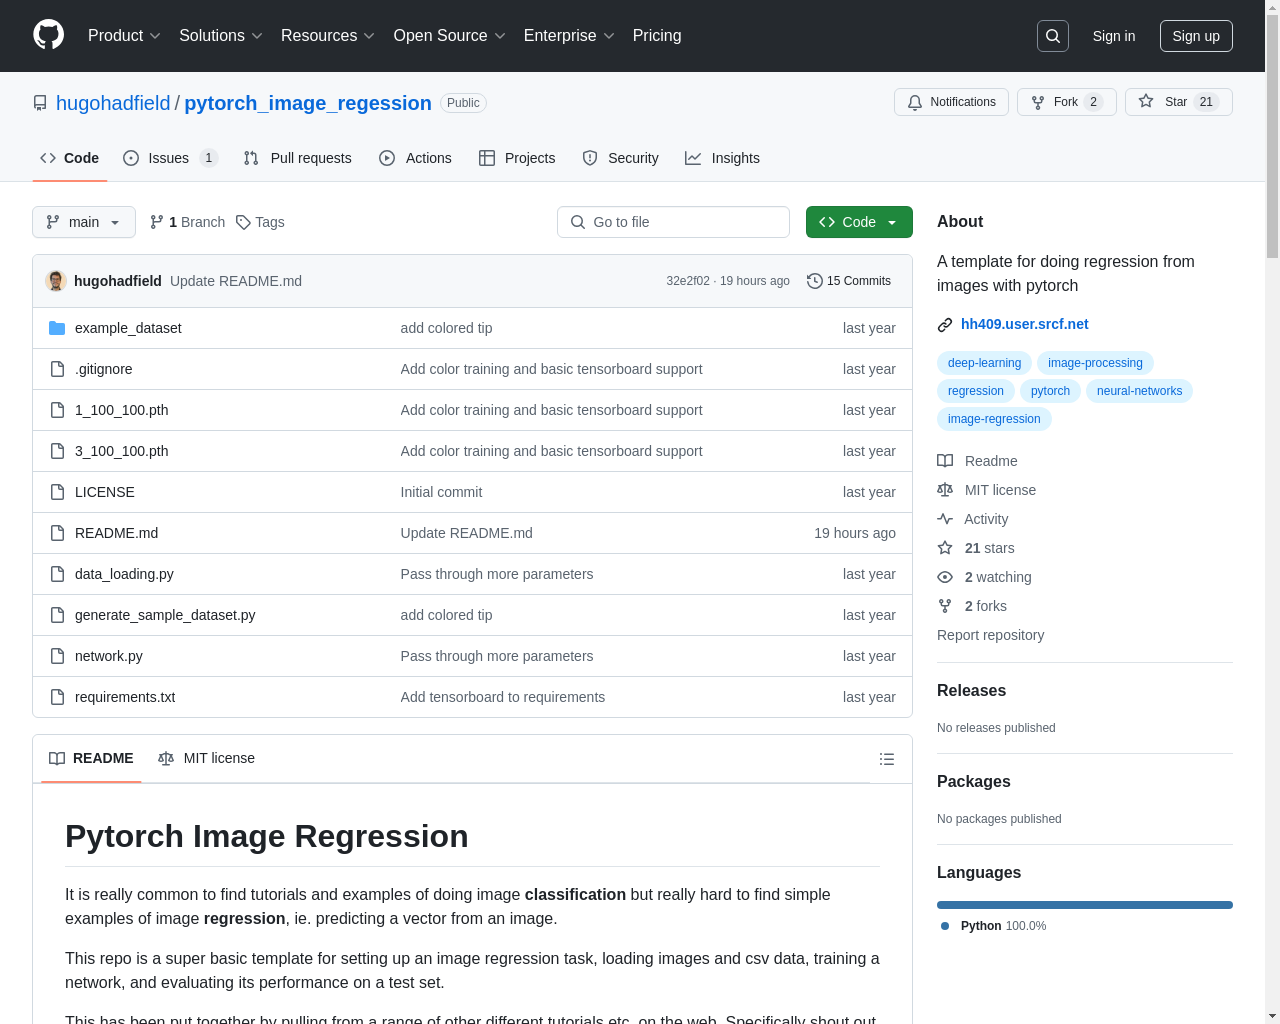Viewport: 1280px width, 1024px height.
Task: Click the fork icon beside 2 forks
Action: [x=945, y=606]
